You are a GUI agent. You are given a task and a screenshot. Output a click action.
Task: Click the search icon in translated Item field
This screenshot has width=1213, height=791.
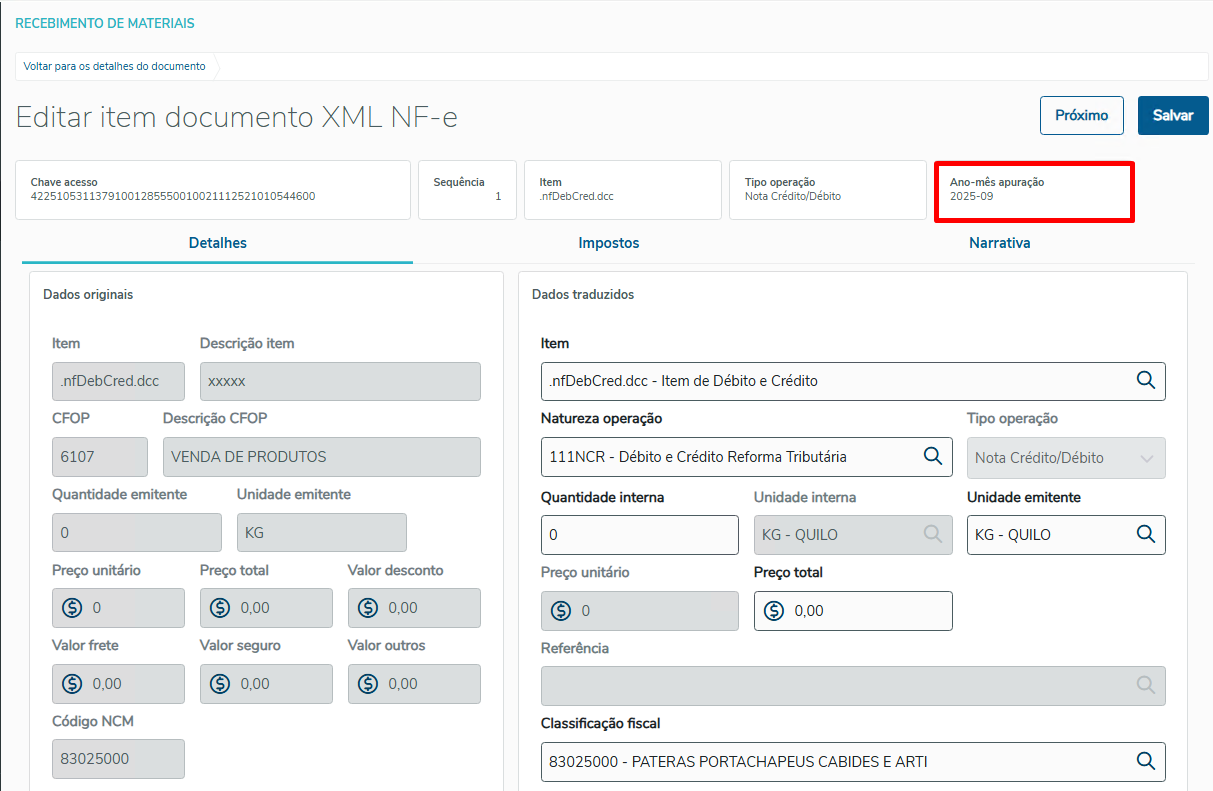pyautogui.click(x=1145, y=381)
